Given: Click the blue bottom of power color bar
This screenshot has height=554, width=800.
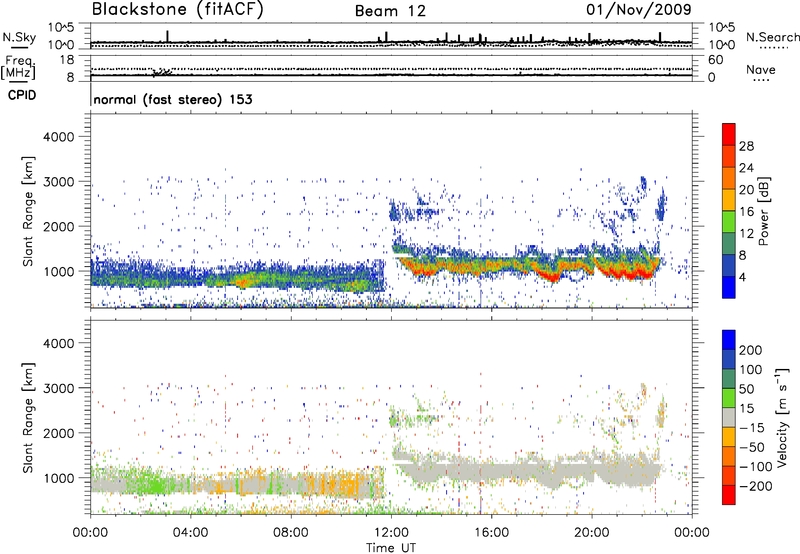Looking at the screenshot, I should click(729, 287).
